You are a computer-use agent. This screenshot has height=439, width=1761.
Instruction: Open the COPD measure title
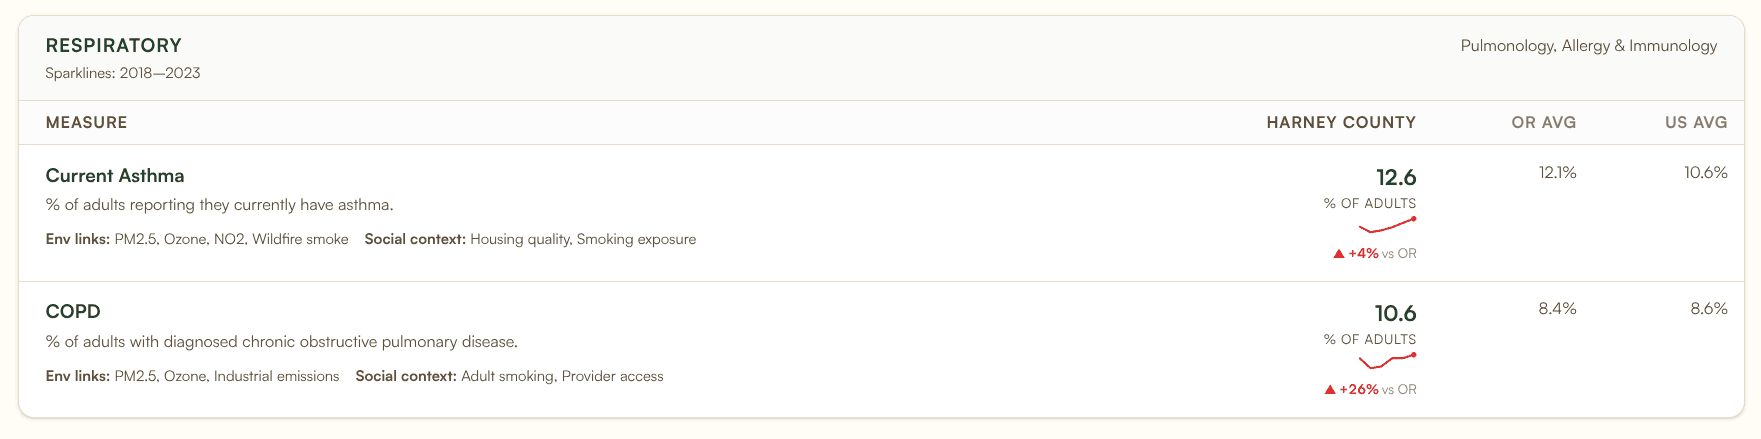73,312
